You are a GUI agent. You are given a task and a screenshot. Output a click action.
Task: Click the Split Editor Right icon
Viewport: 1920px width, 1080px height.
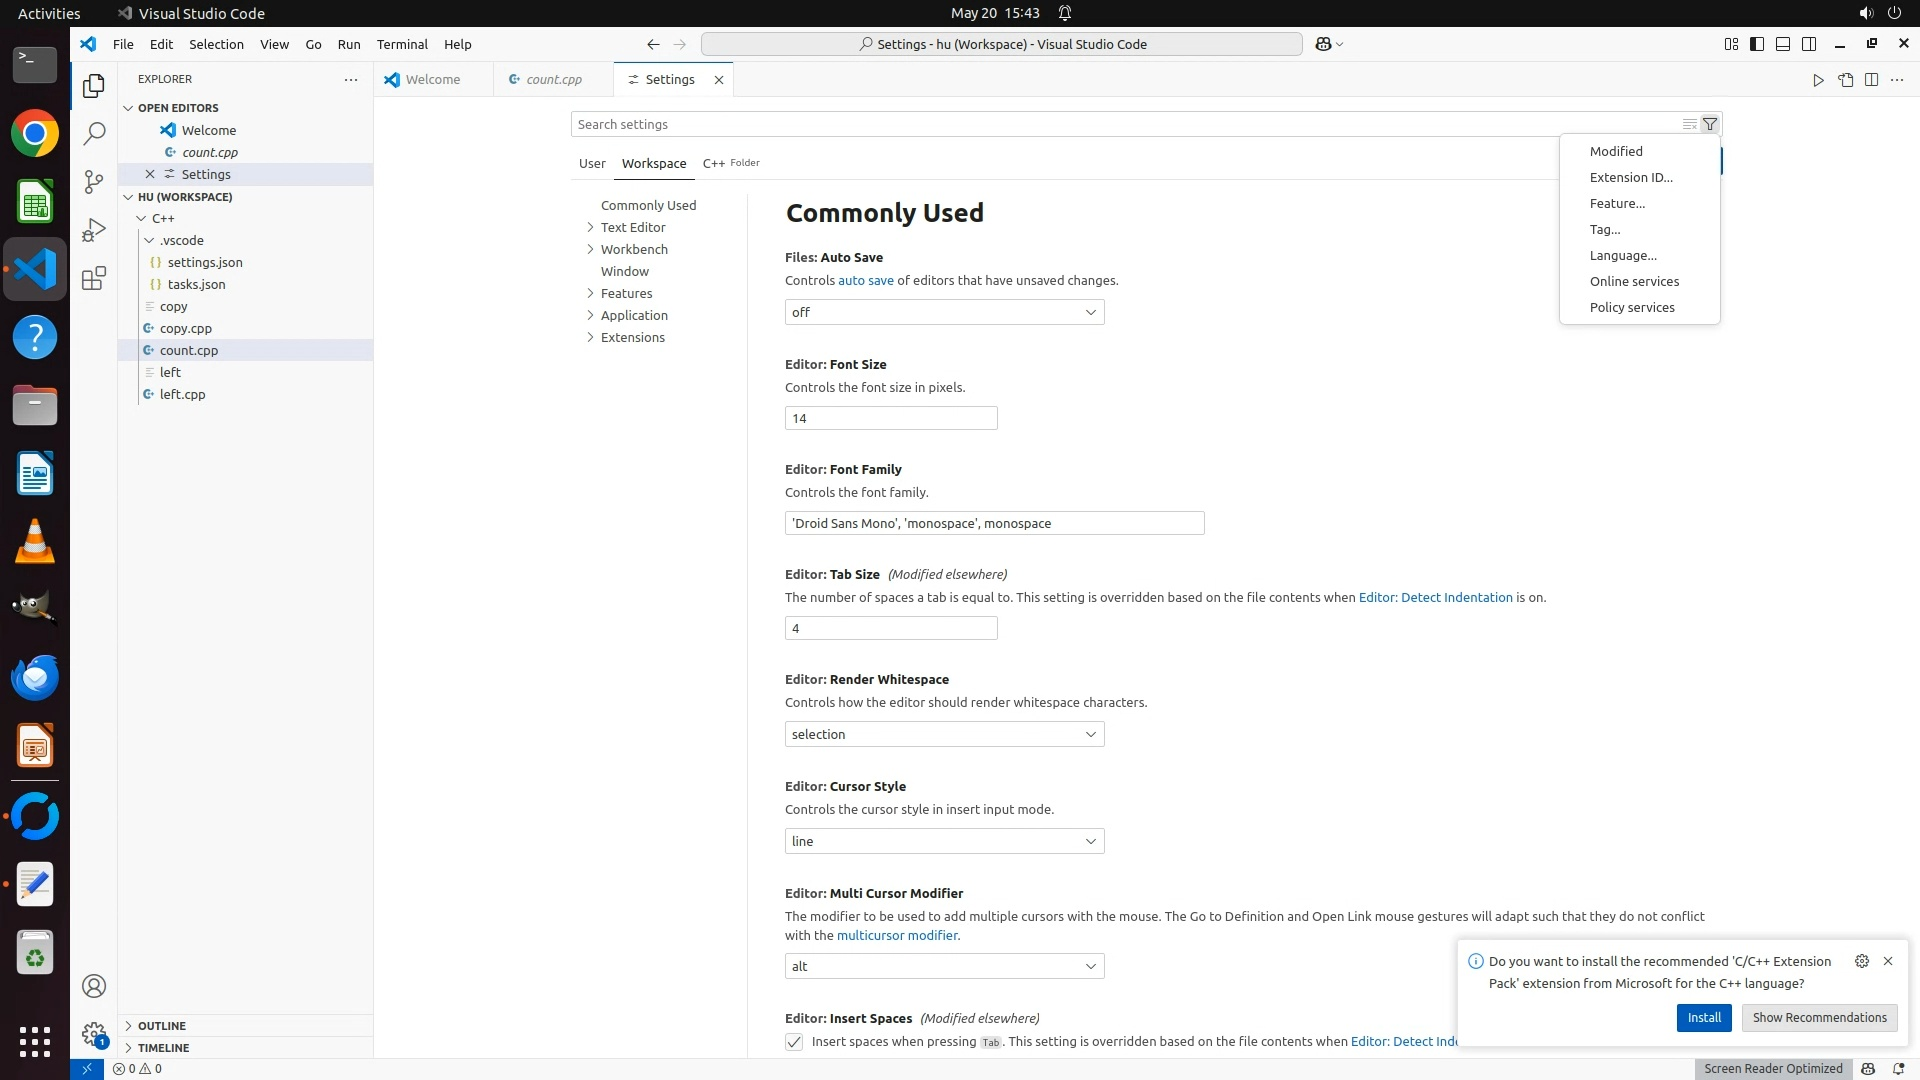click(x=1871, y=80)
